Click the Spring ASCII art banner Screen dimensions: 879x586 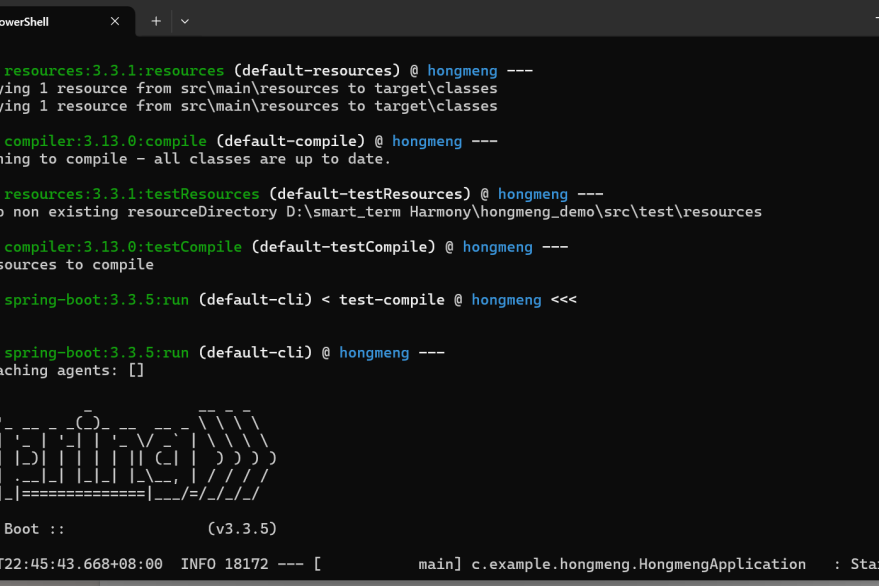[138, 455]
